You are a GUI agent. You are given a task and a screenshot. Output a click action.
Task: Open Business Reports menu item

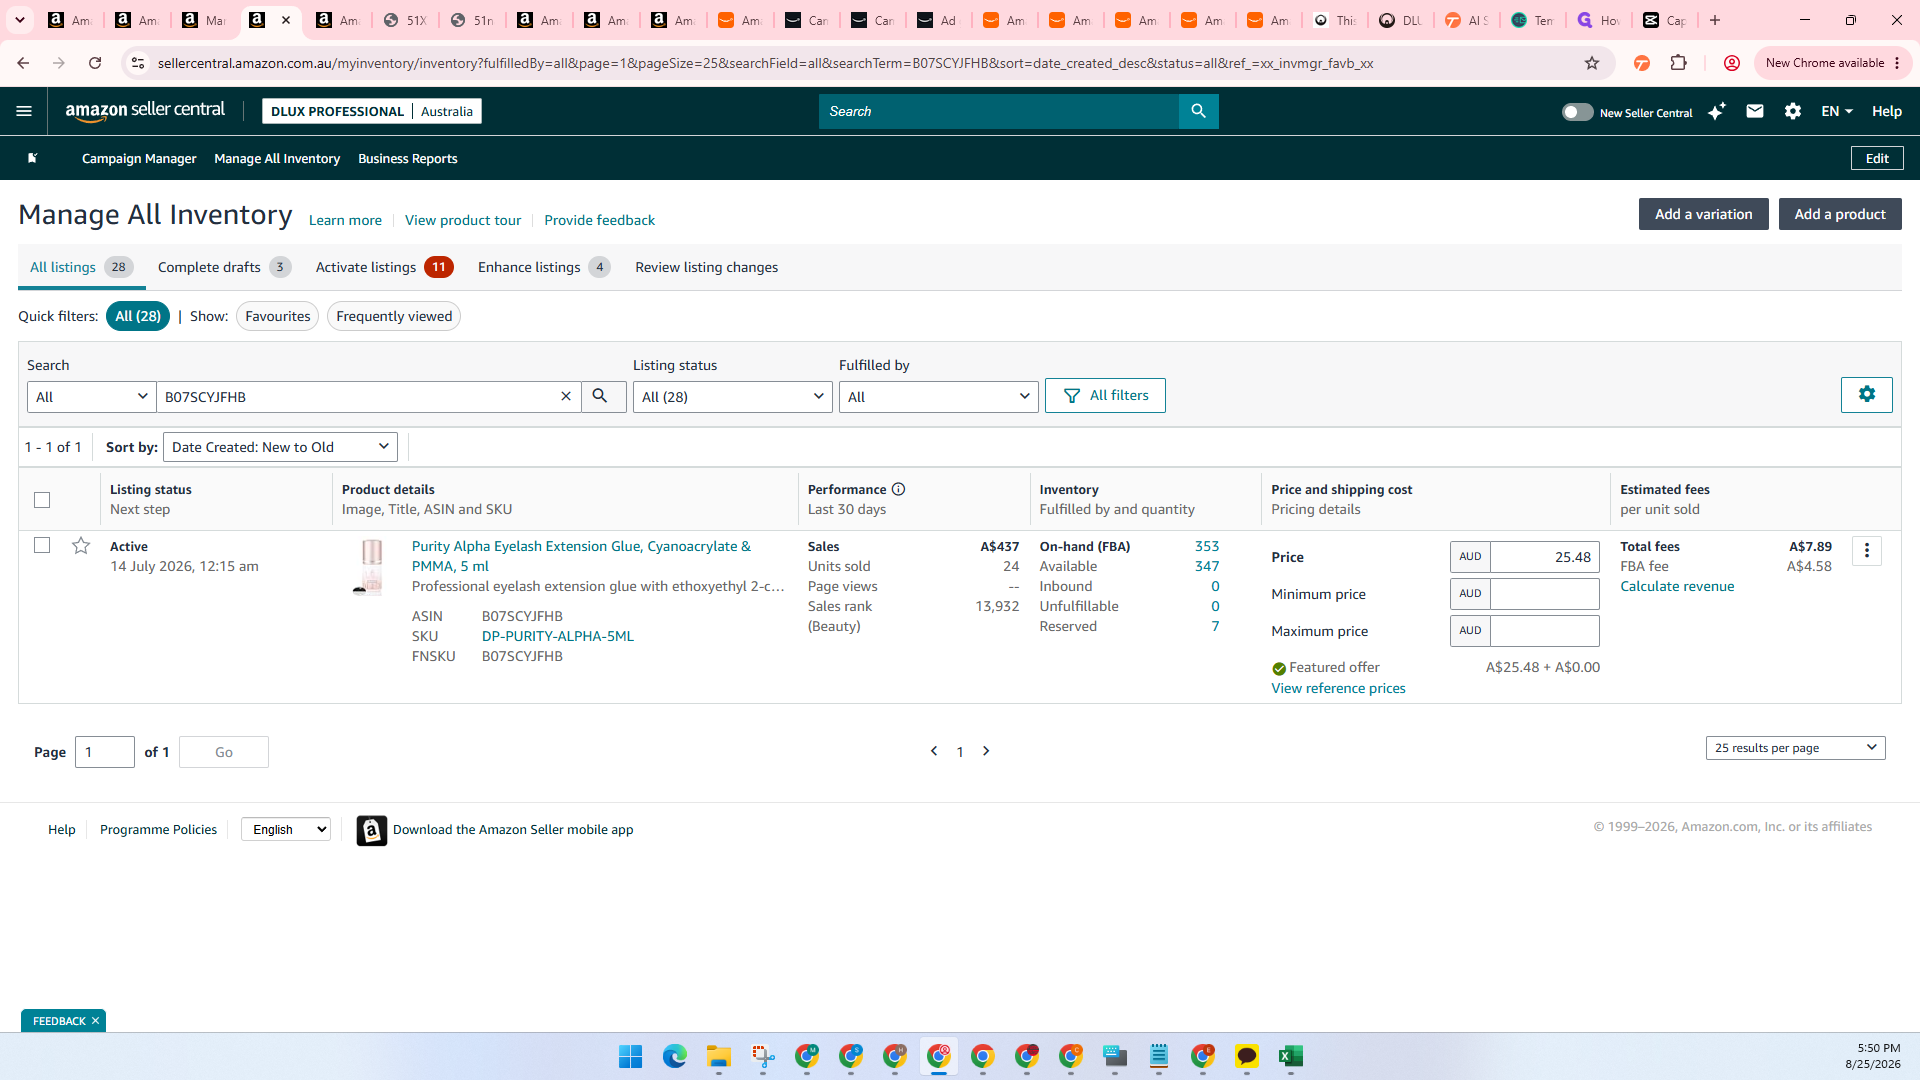click(408, 158)
